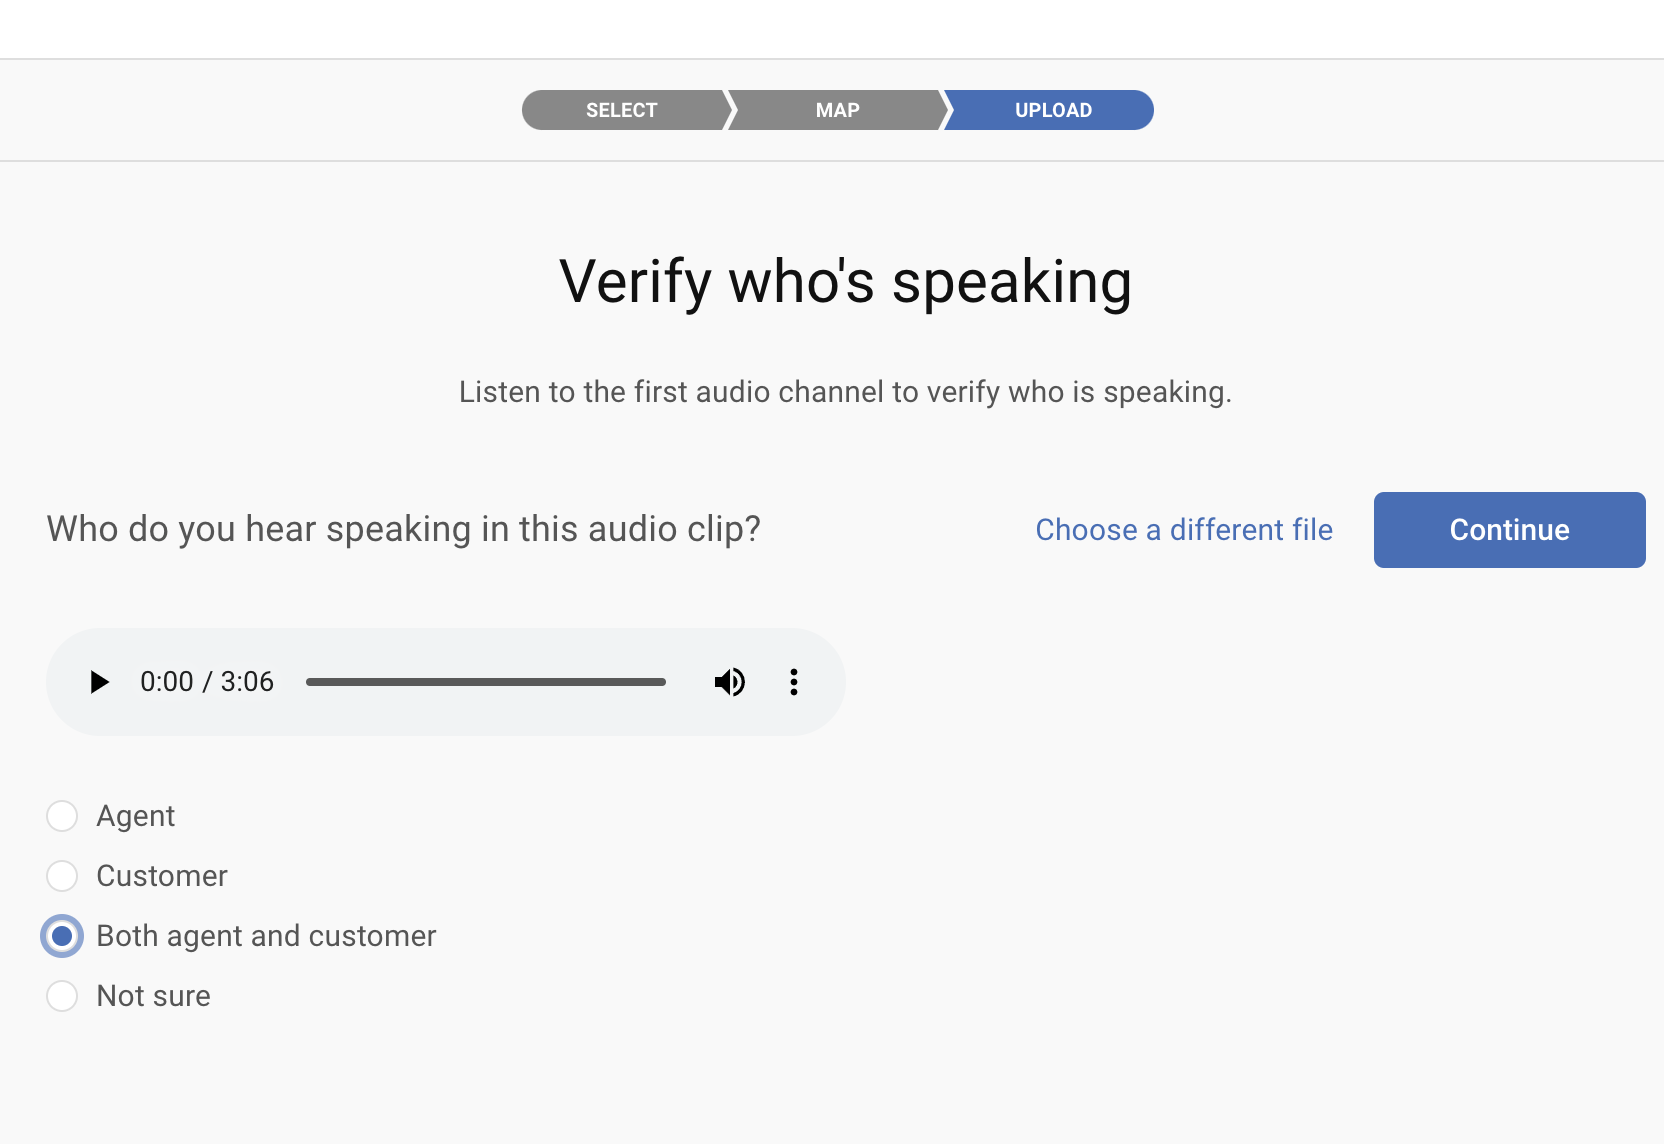
Task: Select the Not sure radio button
Action: [x=62, y=996]
